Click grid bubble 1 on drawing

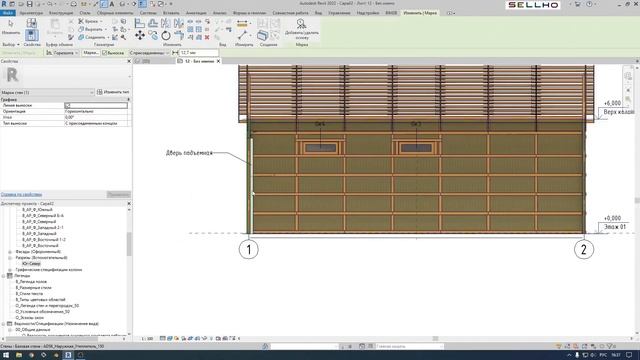(x=249, y=249)
